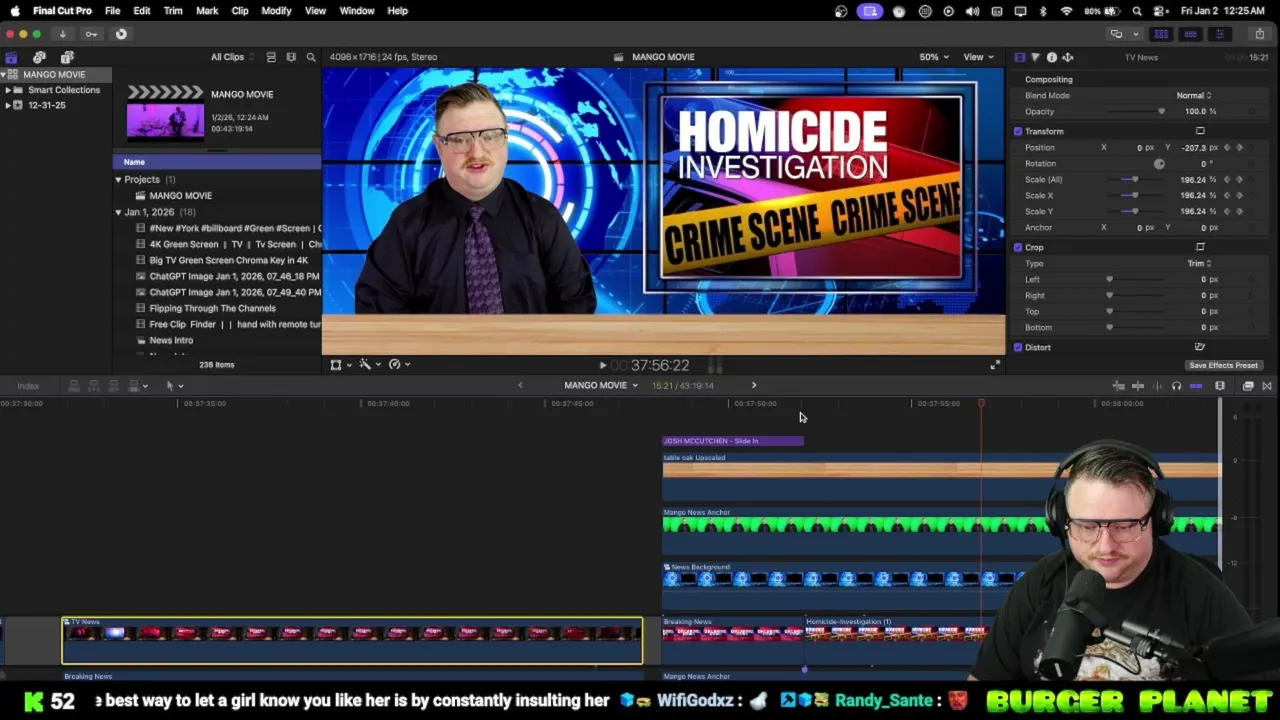Open the Photos and Audio sidebar

point(39,57)
